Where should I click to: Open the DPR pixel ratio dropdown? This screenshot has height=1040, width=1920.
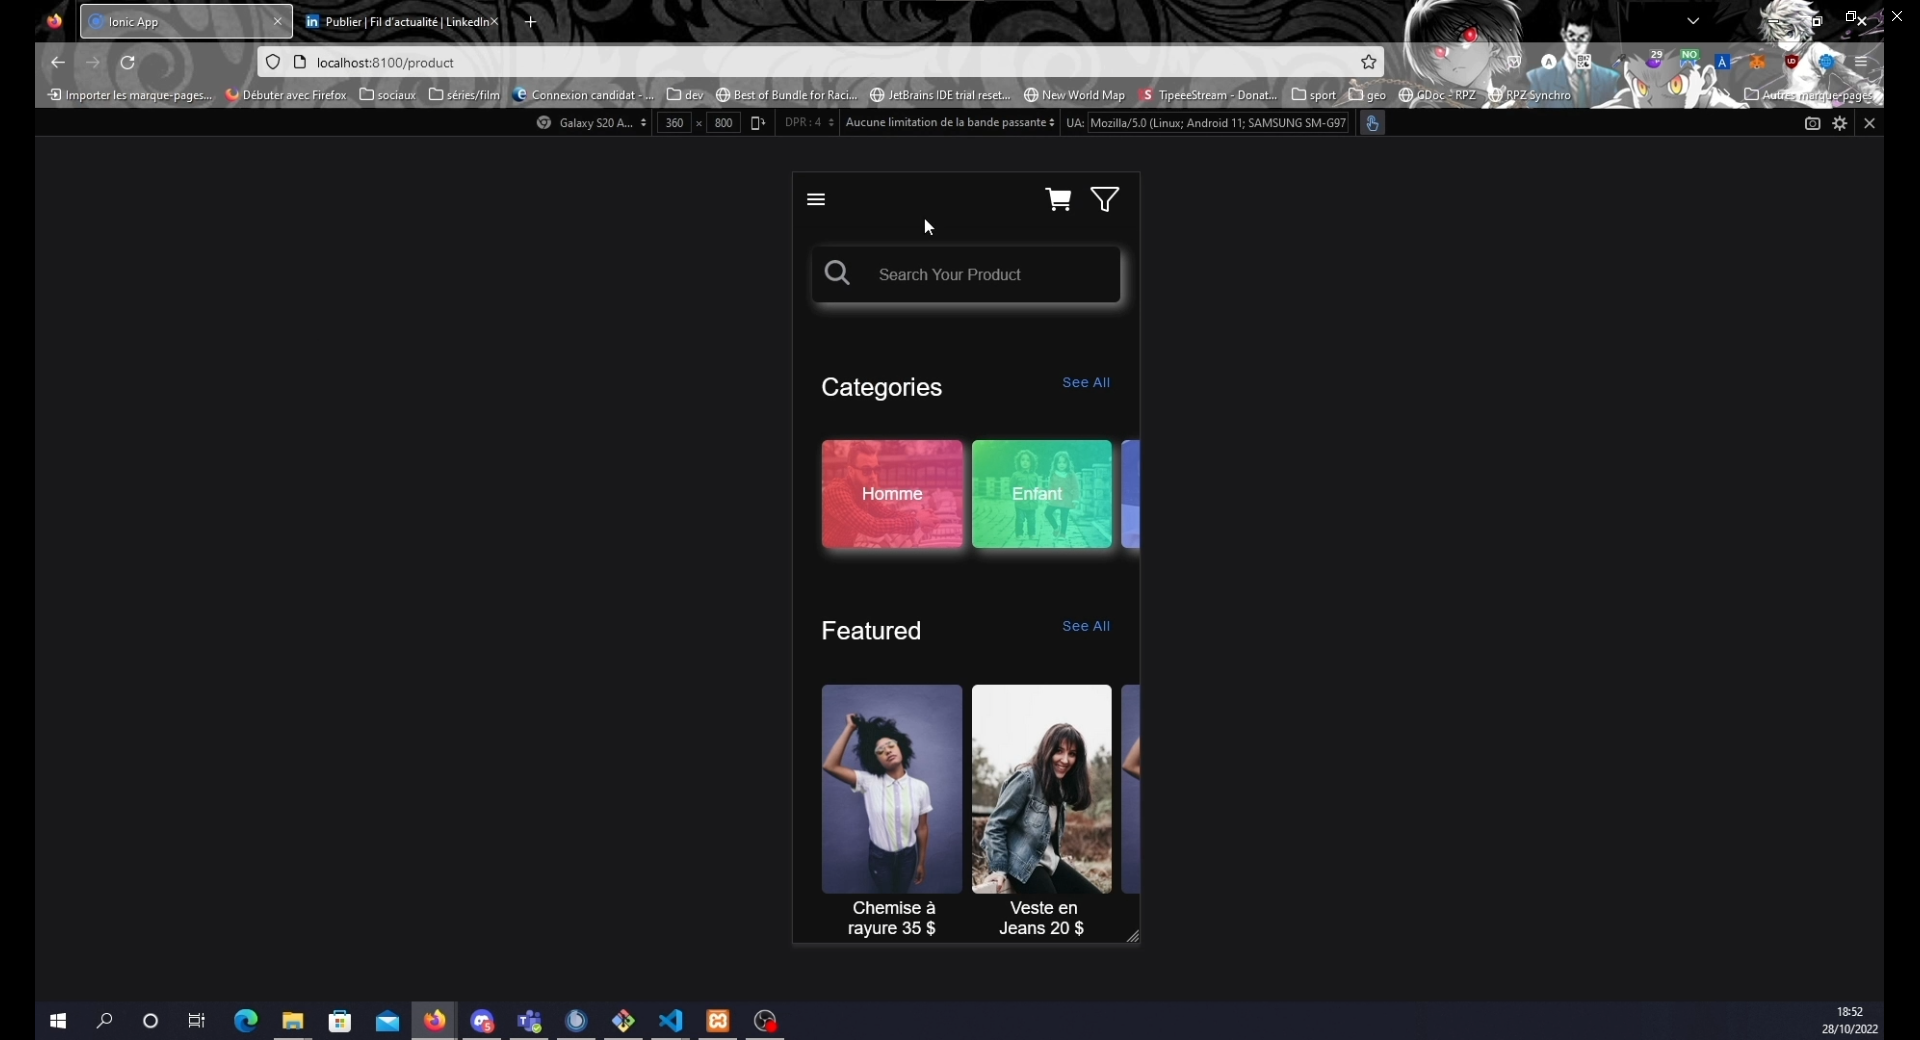tap(809, 123)
